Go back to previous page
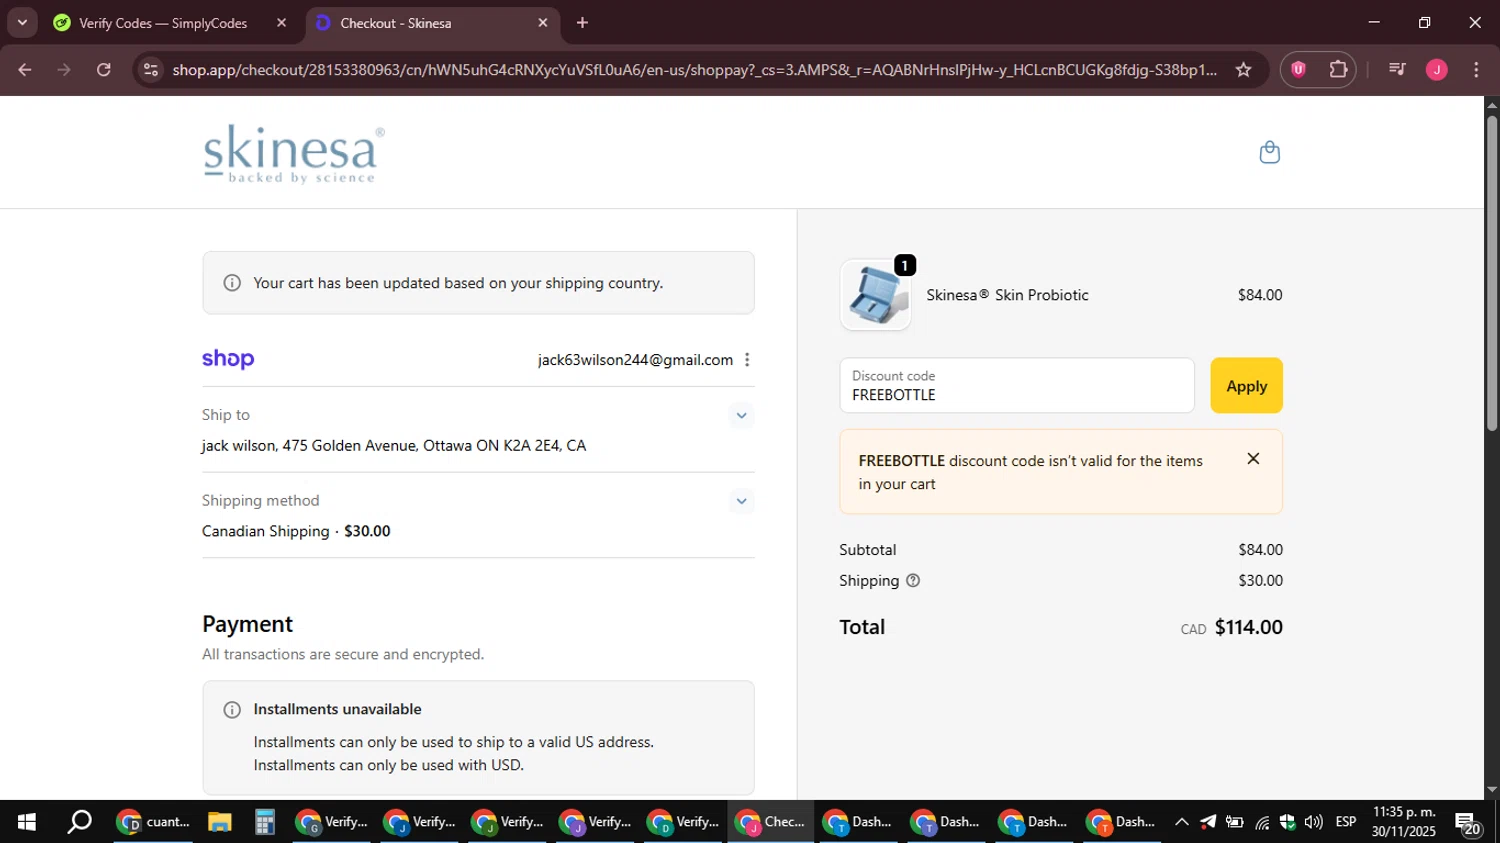Viewport: 1500px width, 843px height. point(25,70)
